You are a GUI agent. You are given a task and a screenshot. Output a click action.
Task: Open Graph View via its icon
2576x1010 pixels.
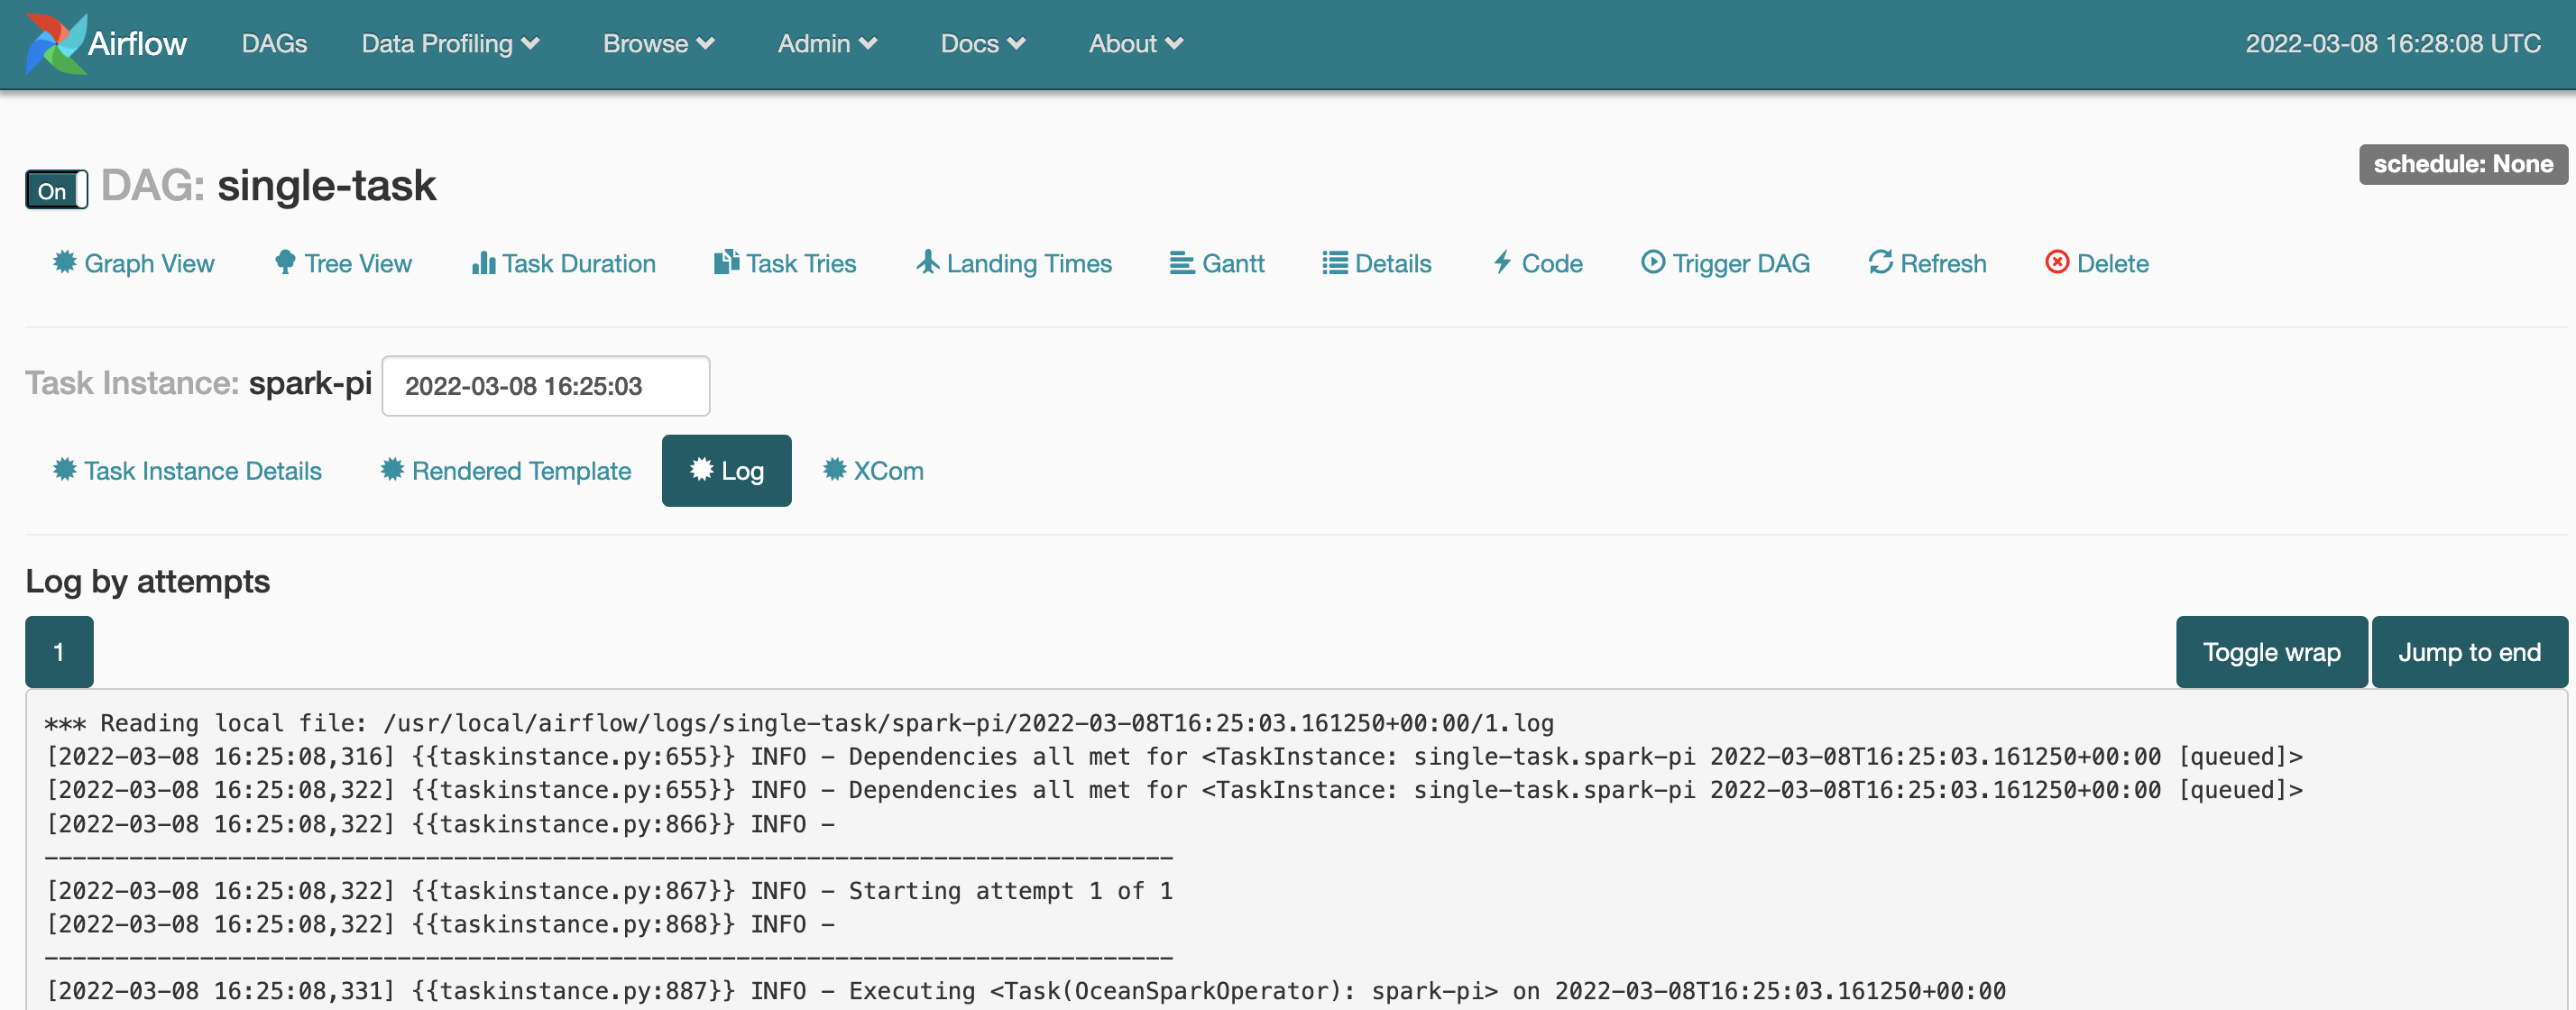[65, 262]
